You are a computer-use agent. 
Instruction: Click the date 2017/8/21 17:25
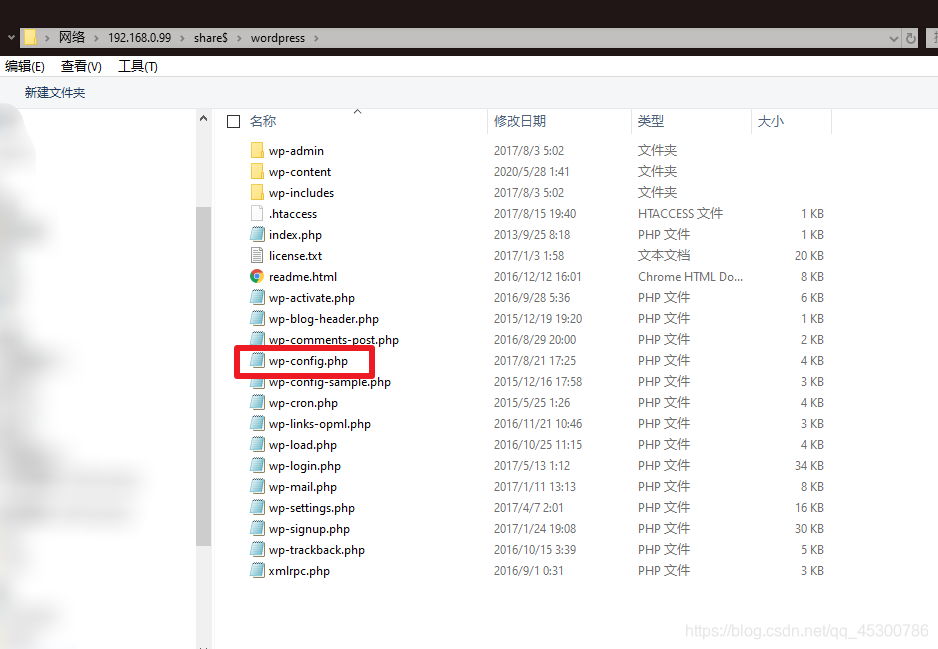point(535,361)
